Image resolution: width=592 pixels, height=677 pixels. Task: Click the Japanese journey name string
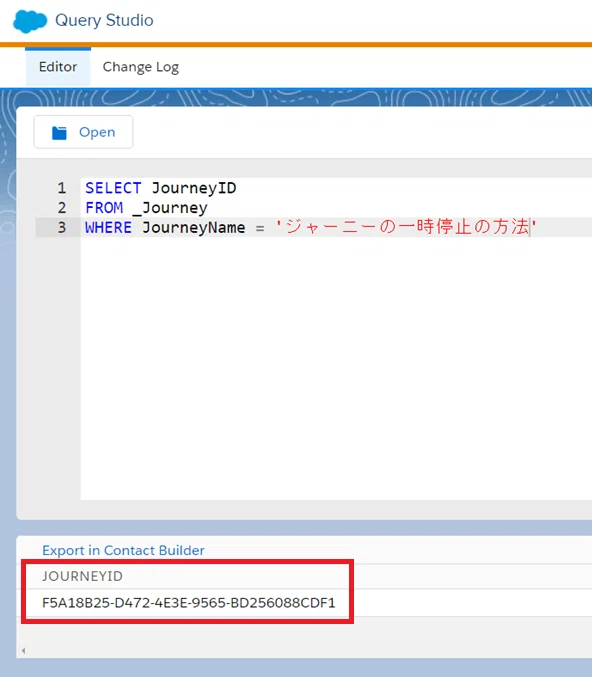click(406, 227)
